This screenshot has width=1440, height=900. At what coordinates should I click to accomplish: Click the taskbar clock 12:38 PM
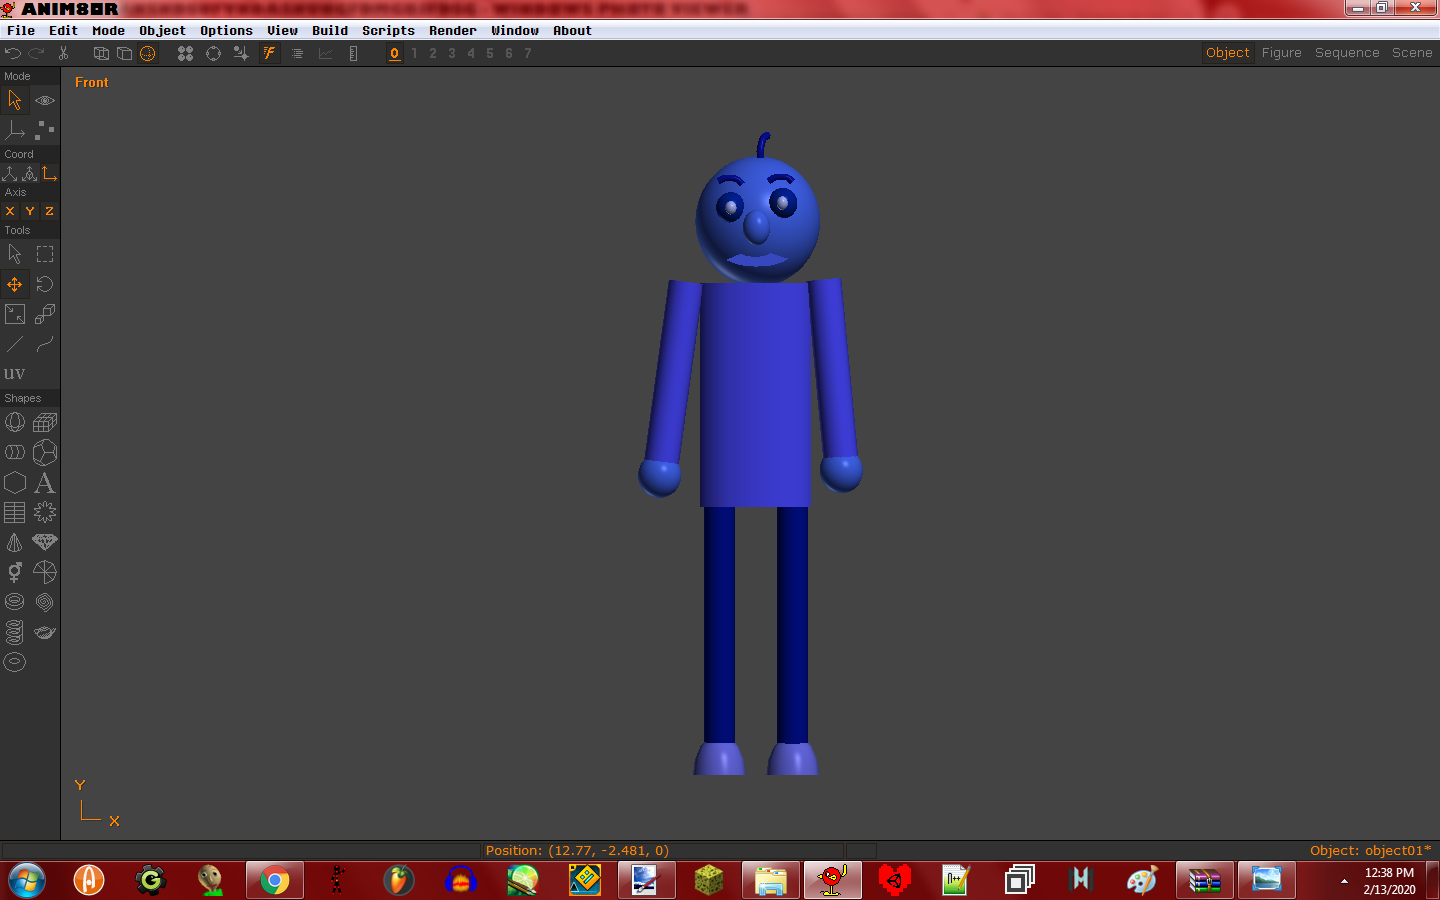pyautogui.click(x=1389, y=873)
